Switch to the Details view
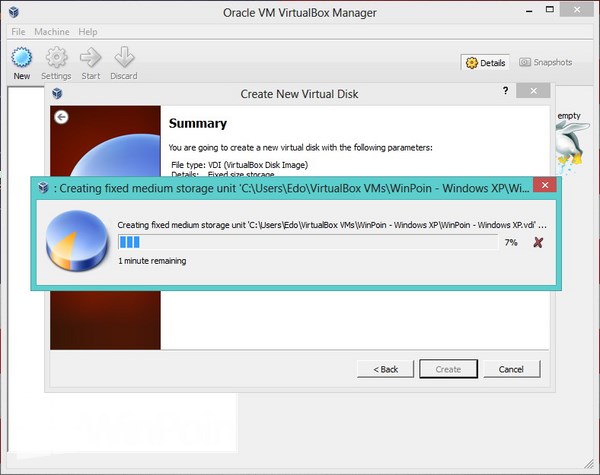Viewport: 600px width, 475px height. pos(485,63)
